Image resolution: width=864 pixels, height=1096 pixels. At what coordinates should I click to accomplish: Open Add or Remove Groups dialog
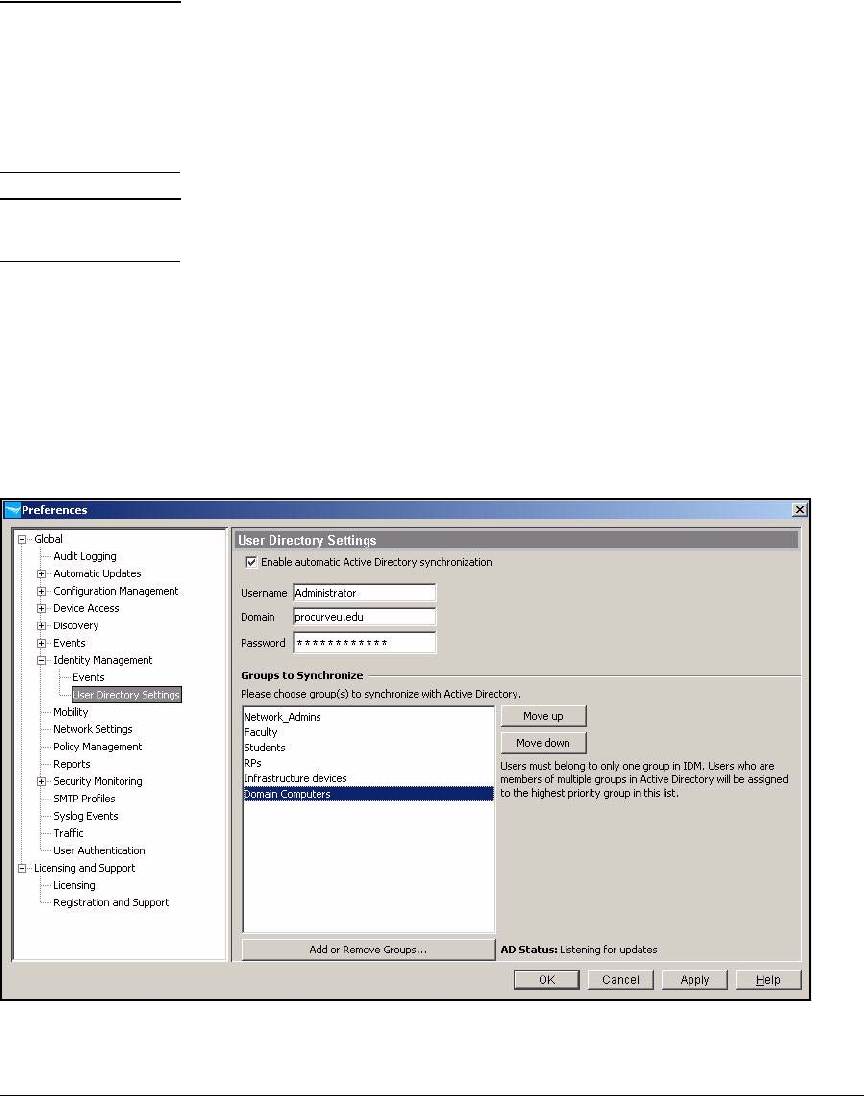[368, 950]
